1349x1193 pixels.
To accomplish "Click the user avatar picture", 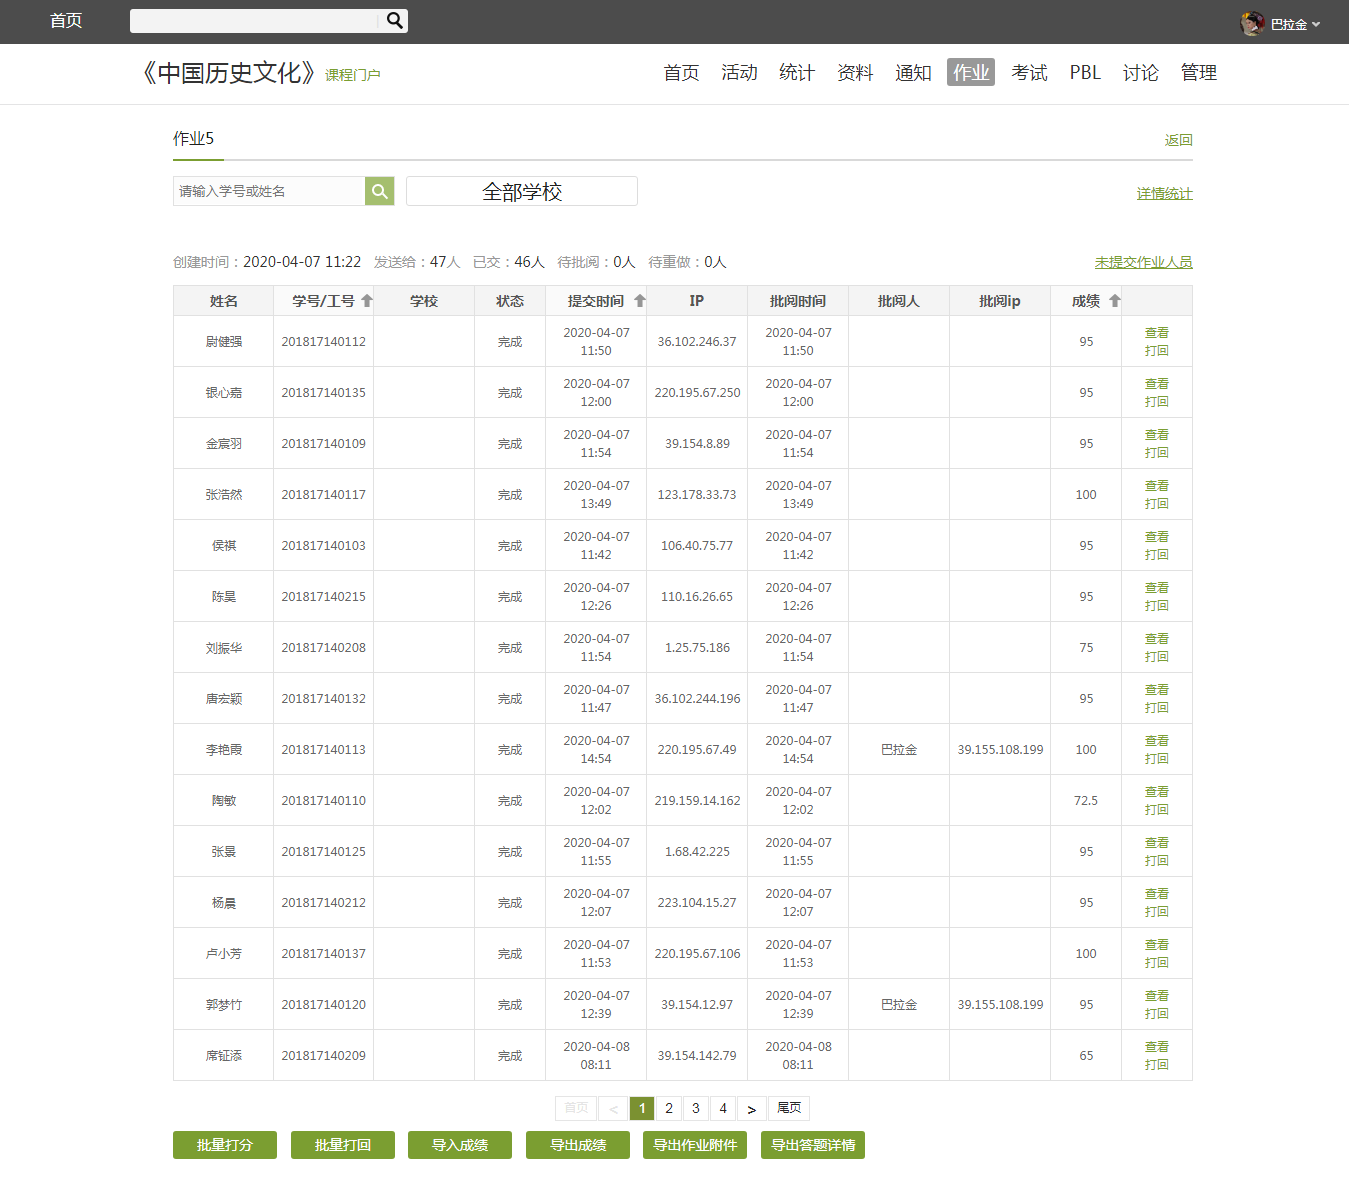I will pos(1252,23).
